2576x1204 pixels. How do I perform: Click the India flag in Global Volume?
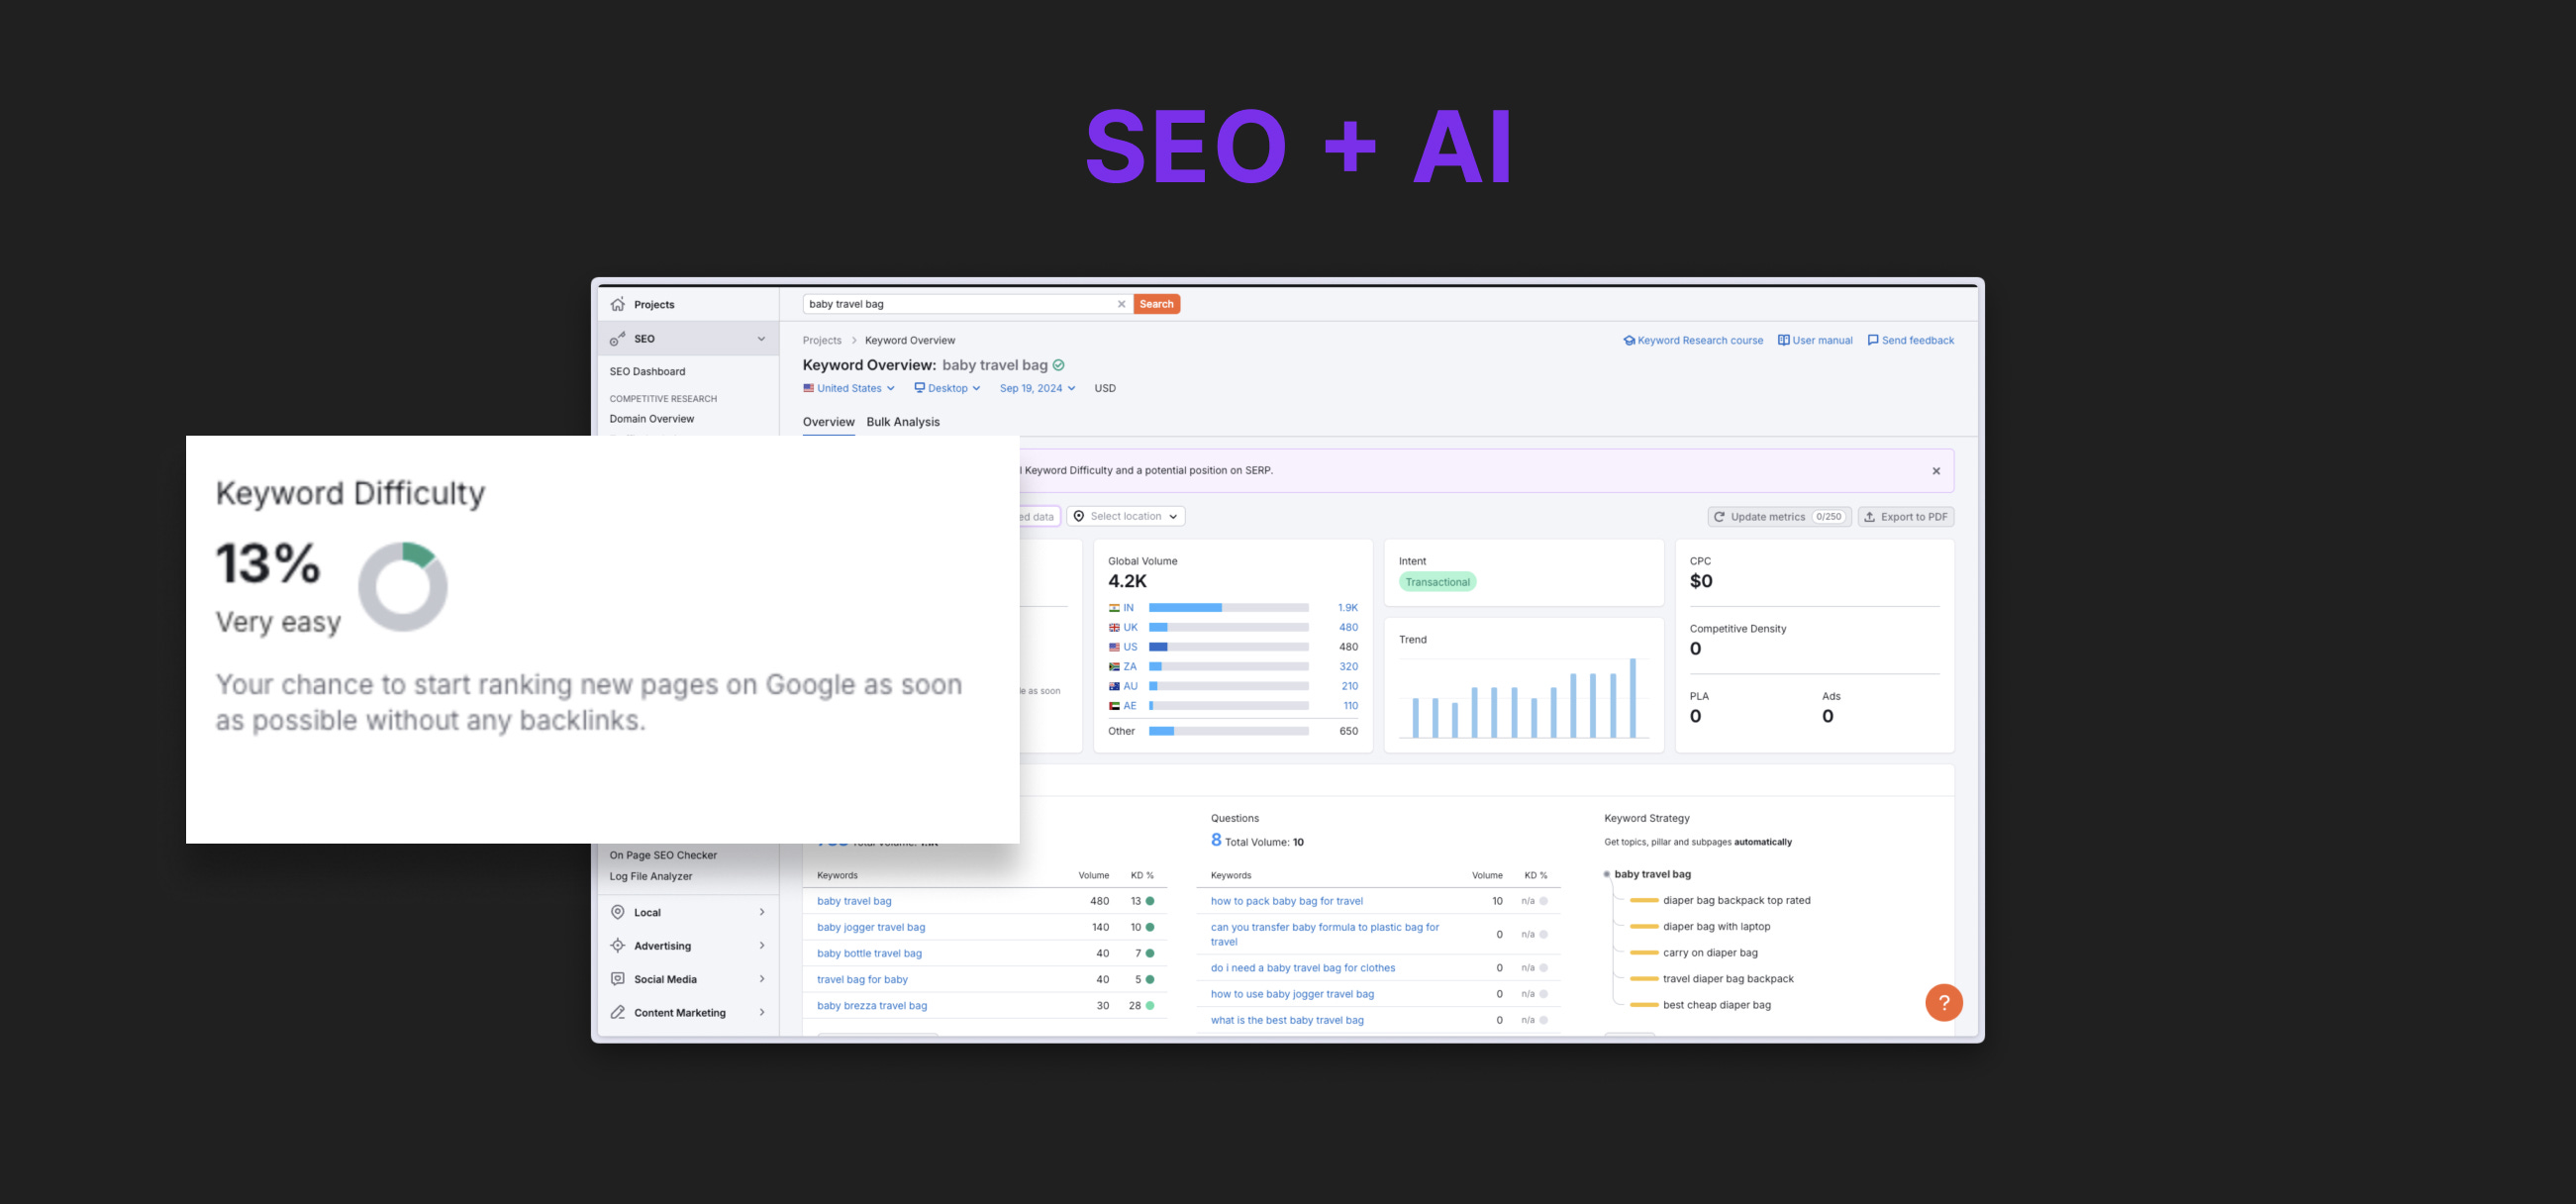(x=1114, y=608)
